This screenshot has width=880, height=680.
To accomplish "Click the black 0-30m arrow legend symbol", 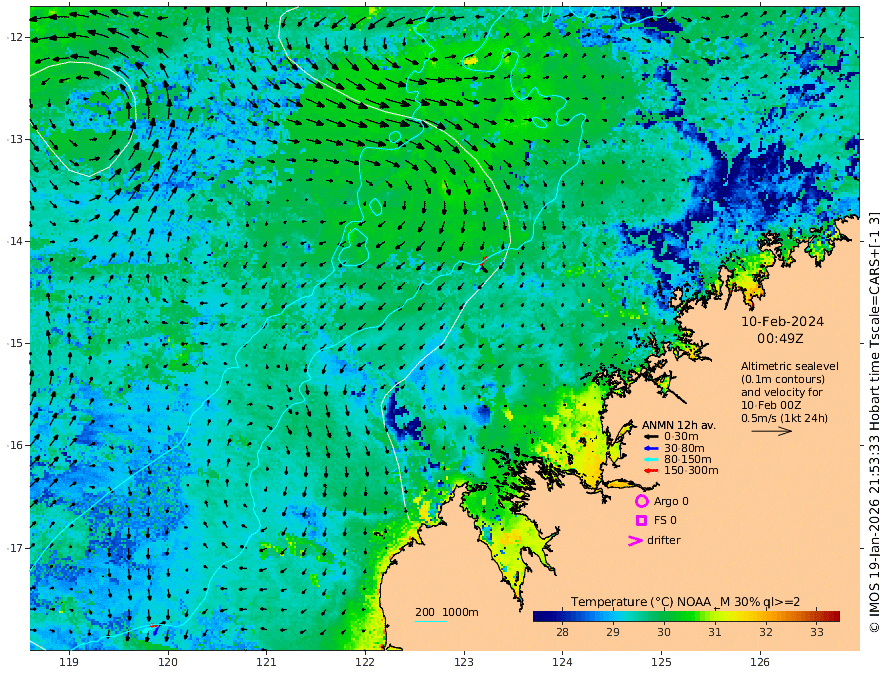I will pyautogui.click(x=650, y=437).
